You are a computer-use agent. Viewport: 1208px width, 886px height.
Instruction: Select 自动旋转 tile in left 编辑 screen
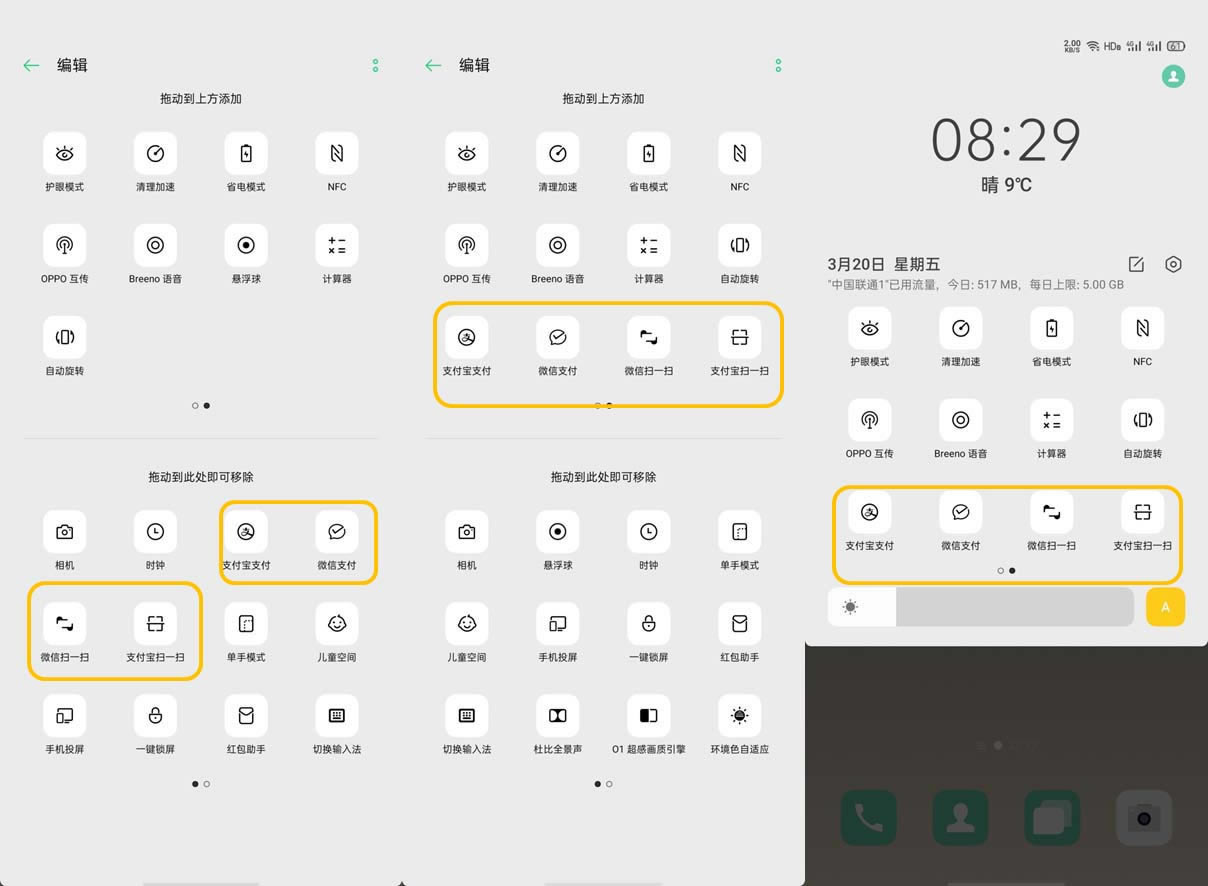coord(65,337)
